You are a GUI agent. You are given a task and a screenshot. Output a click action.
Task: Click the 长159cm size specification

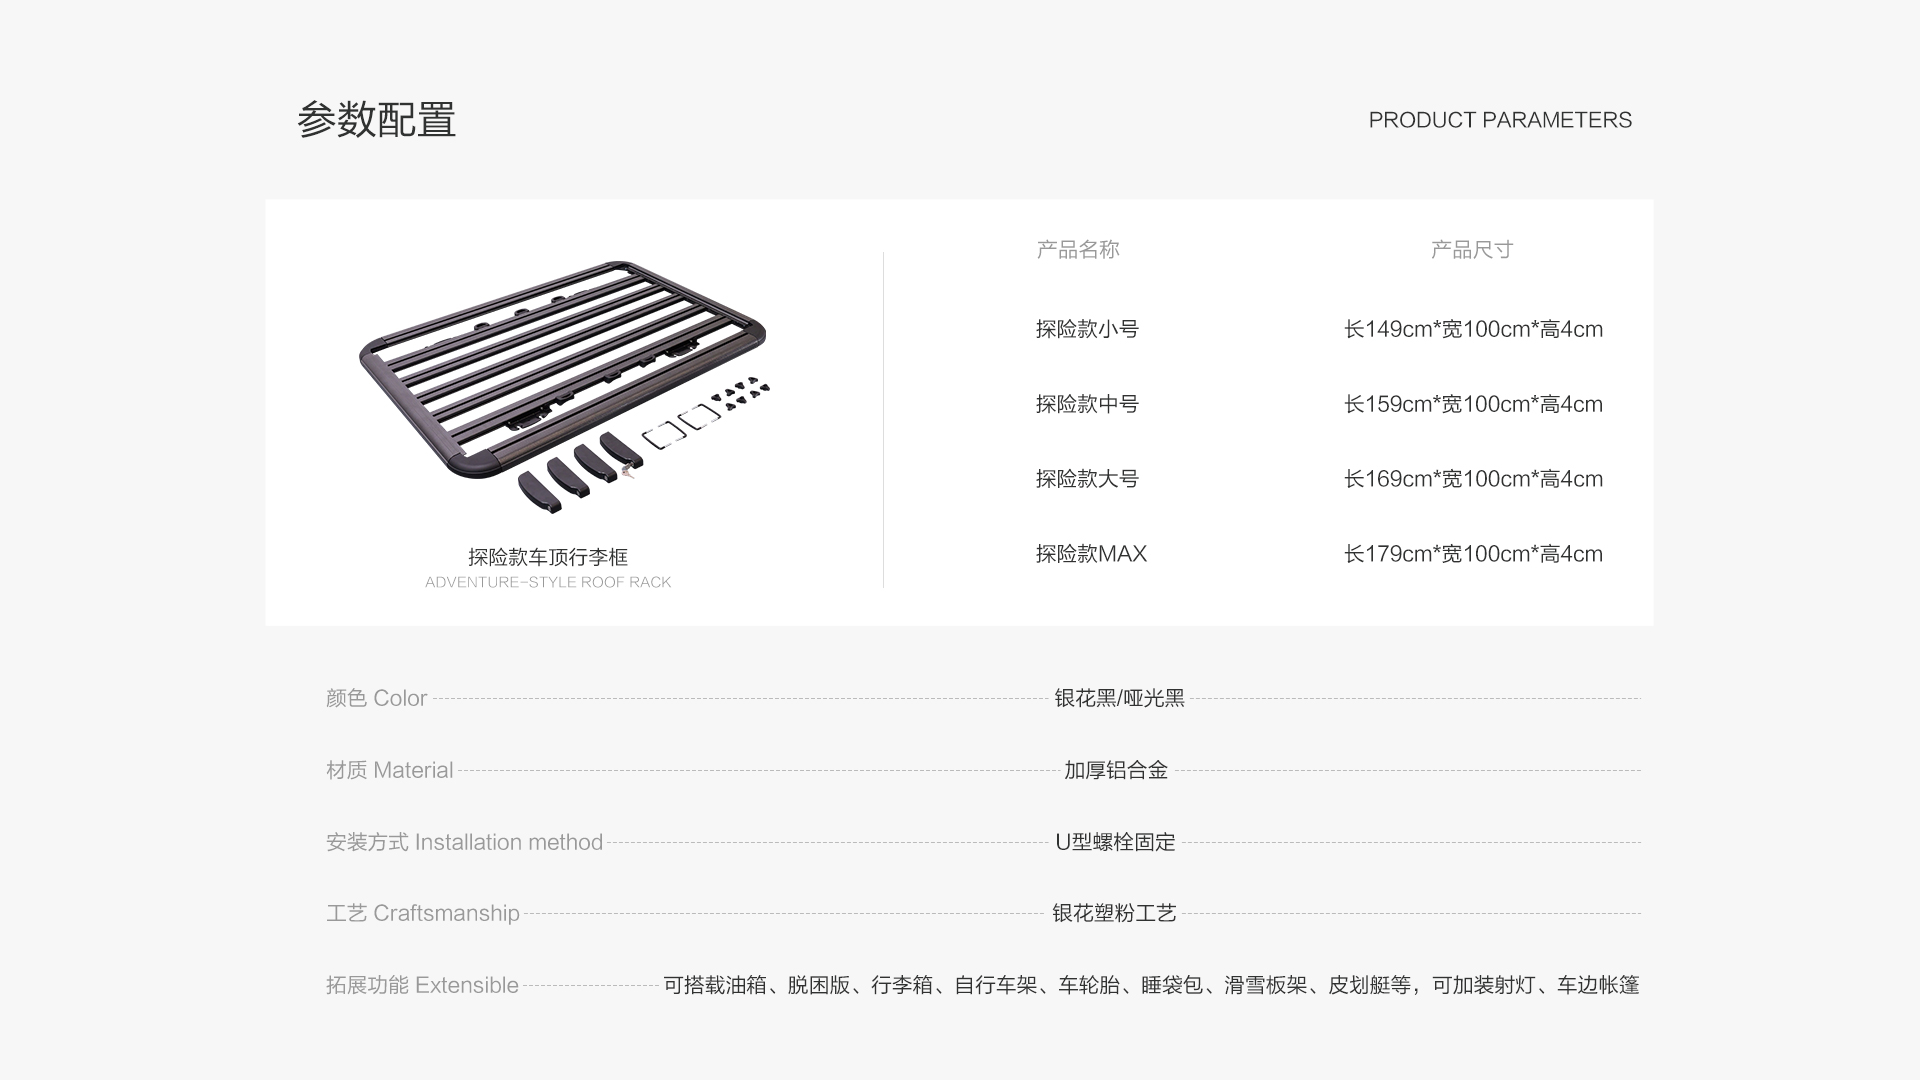point(1473,404)
